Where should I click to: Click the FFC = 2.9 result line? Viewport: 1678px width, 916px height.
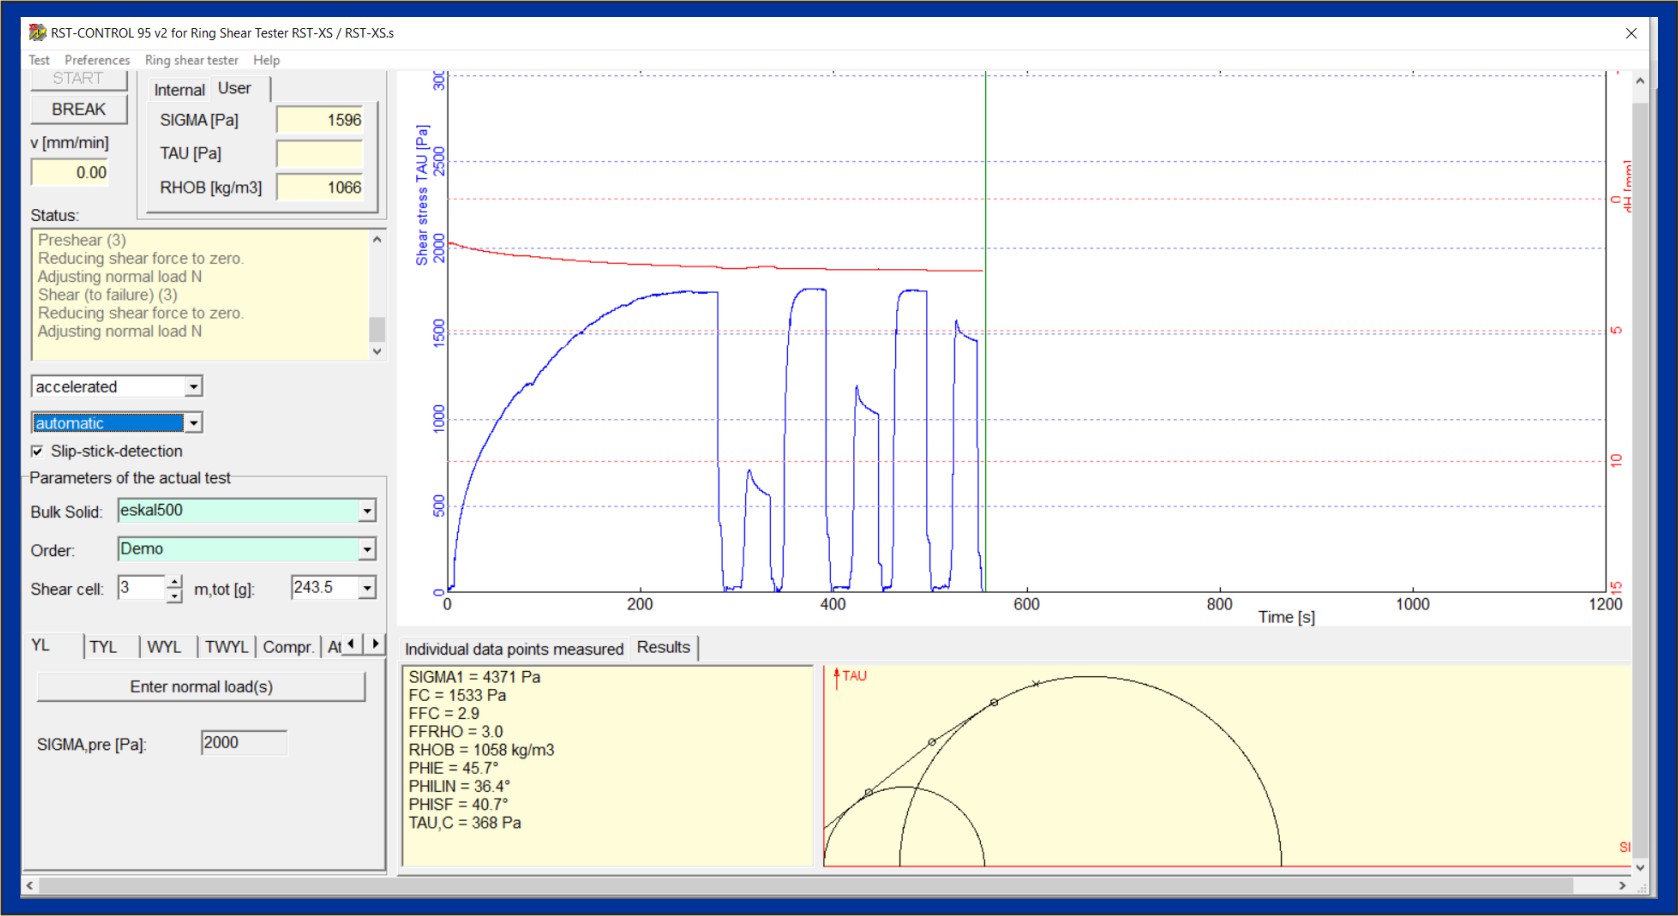[444, 714]
